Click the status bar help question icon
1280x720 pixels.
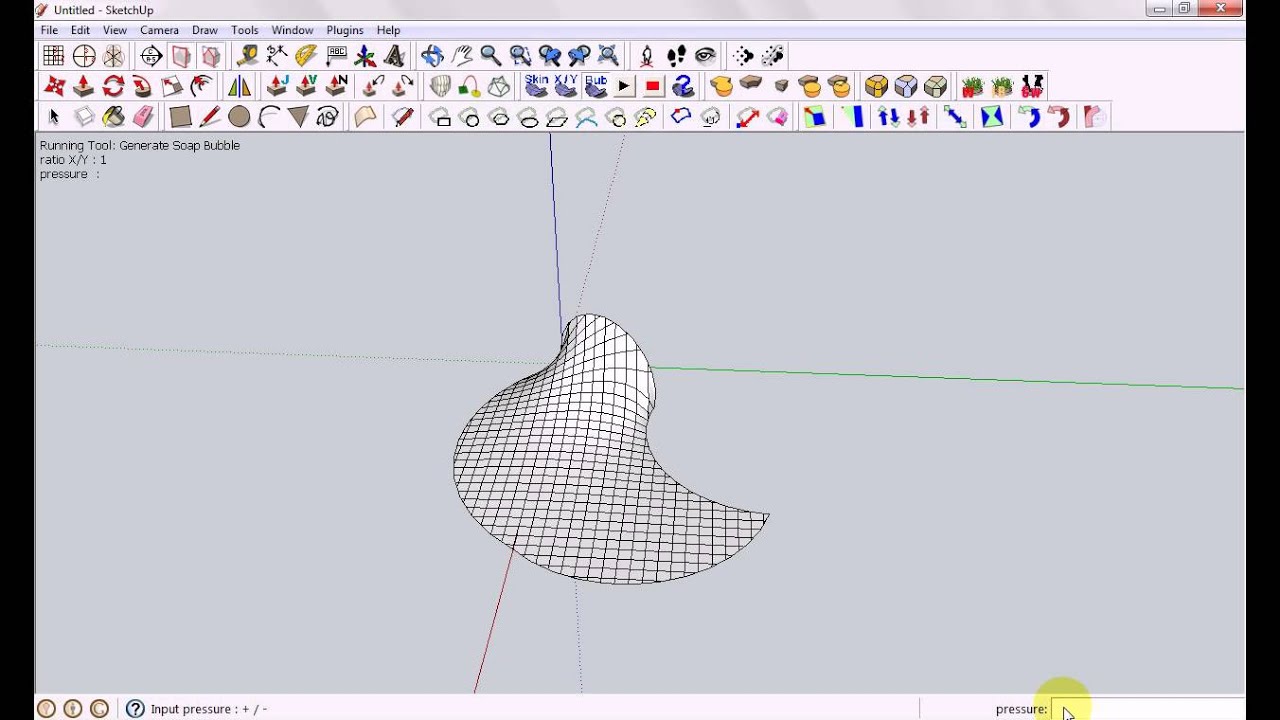(x=135, y=709)
